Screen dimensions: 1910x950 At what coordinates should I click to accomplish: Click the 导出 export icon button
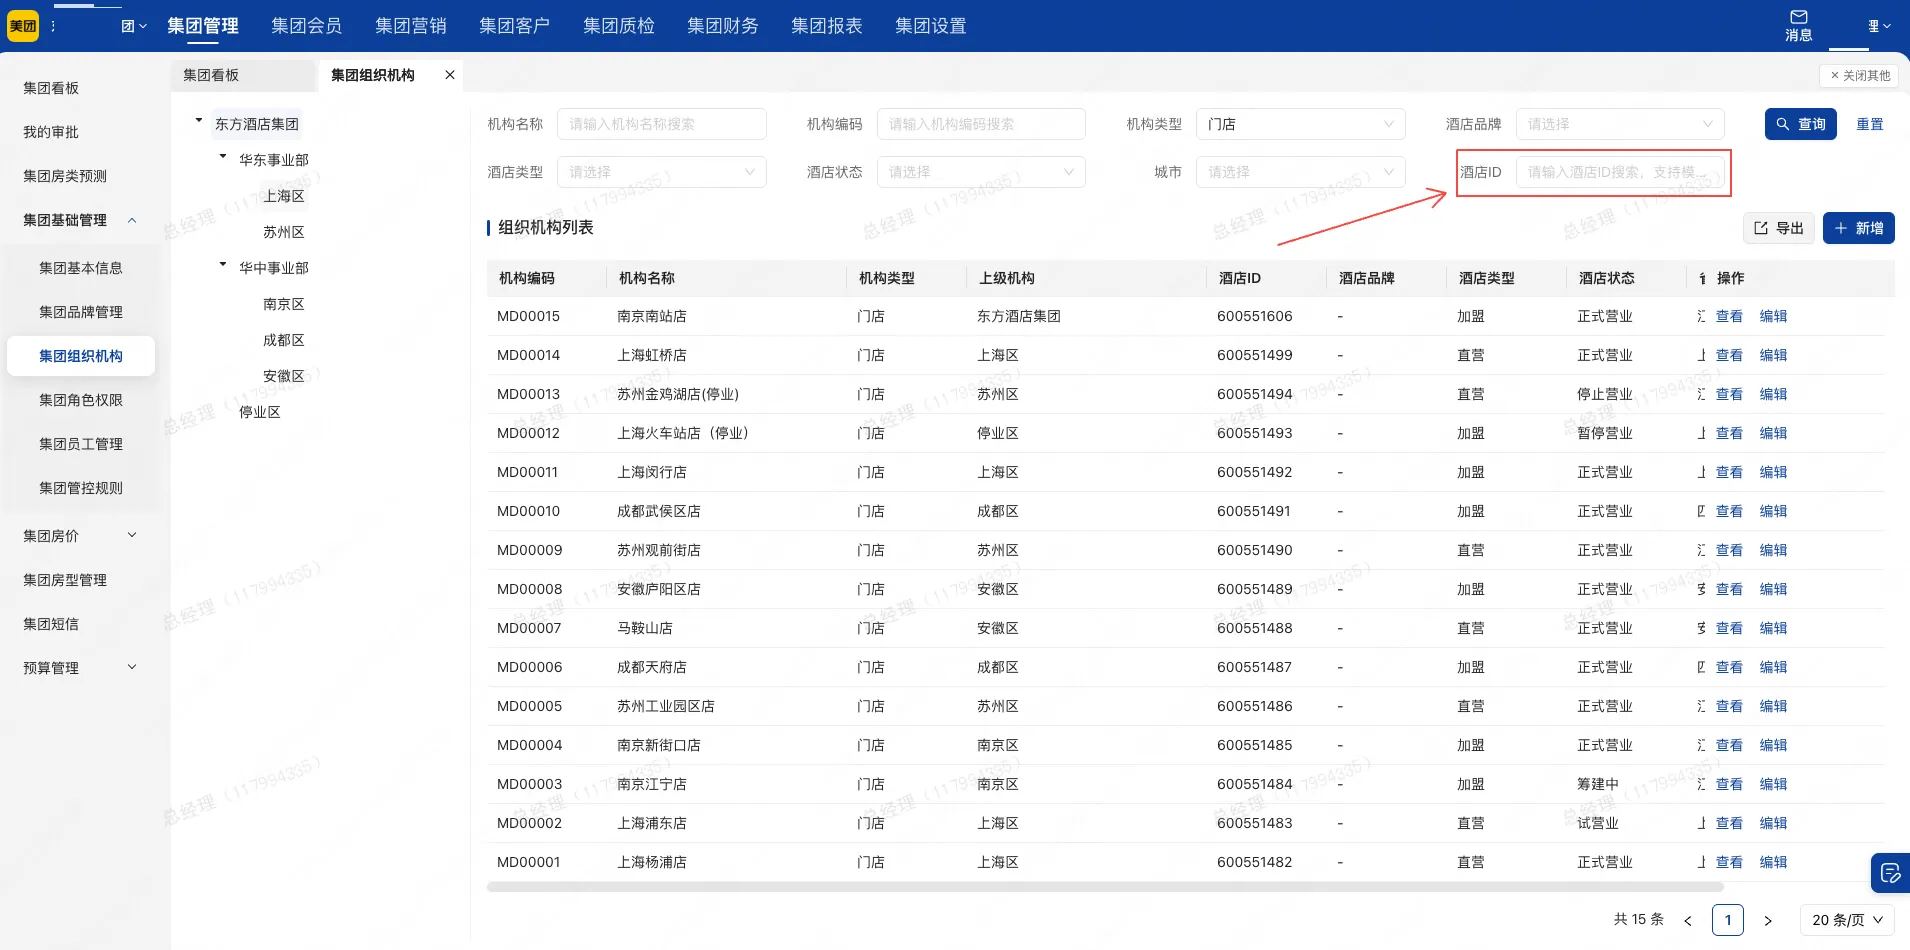(1778, 228)
